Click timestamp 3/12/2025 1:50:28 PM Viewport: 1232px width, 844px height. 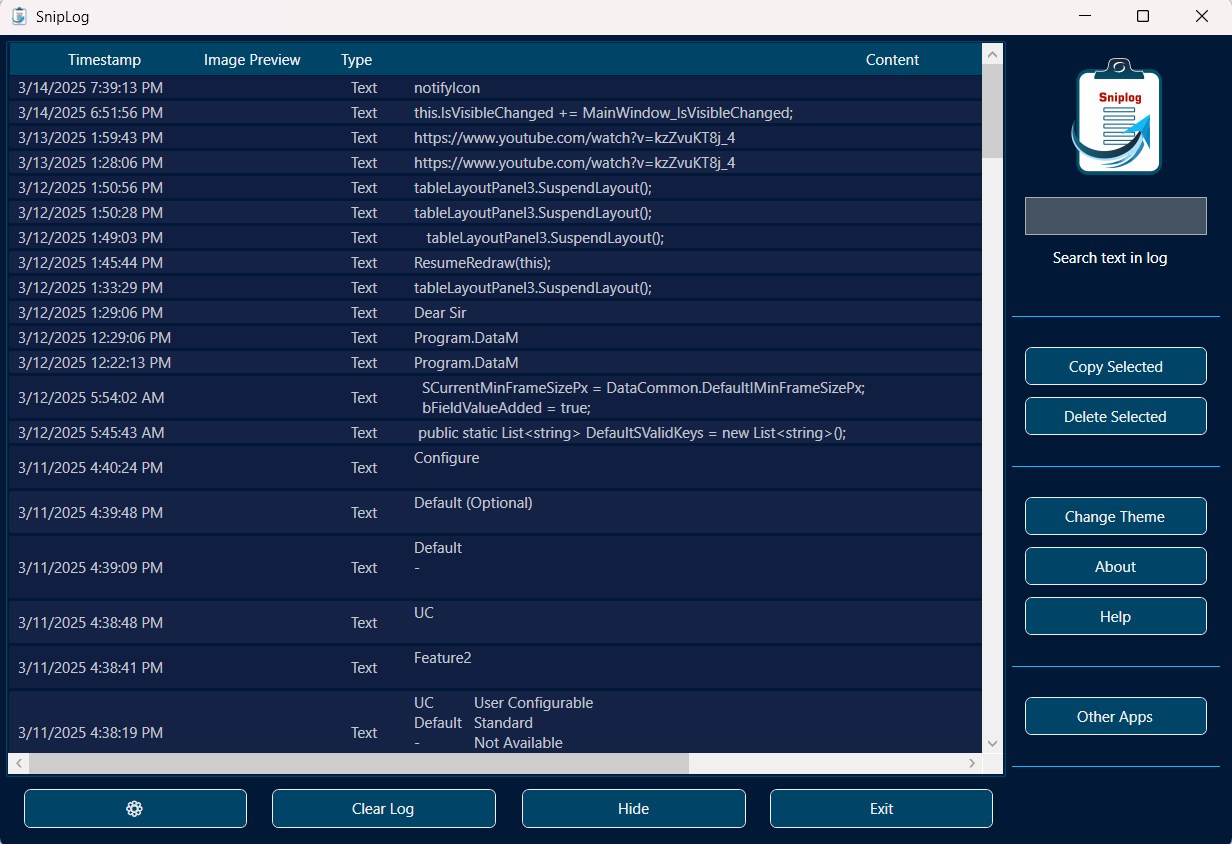click(91, 213)
